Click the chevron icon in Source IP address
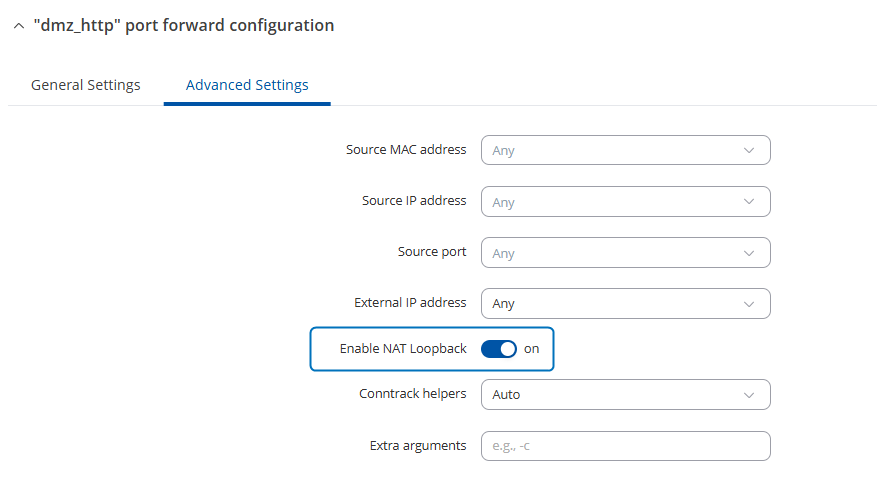This screenshot has width=877, height=490. pyautogui.click(x=749, y=202)
